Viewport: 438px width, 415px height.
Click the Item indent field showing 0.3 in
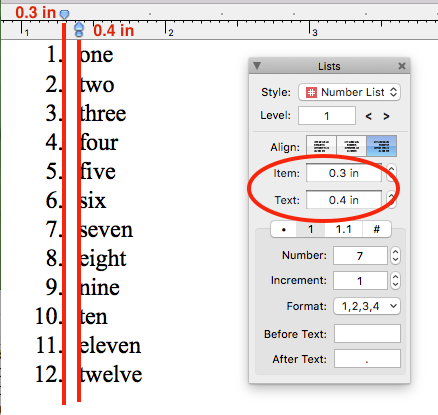pyautogui.click(x=344, y=173)
